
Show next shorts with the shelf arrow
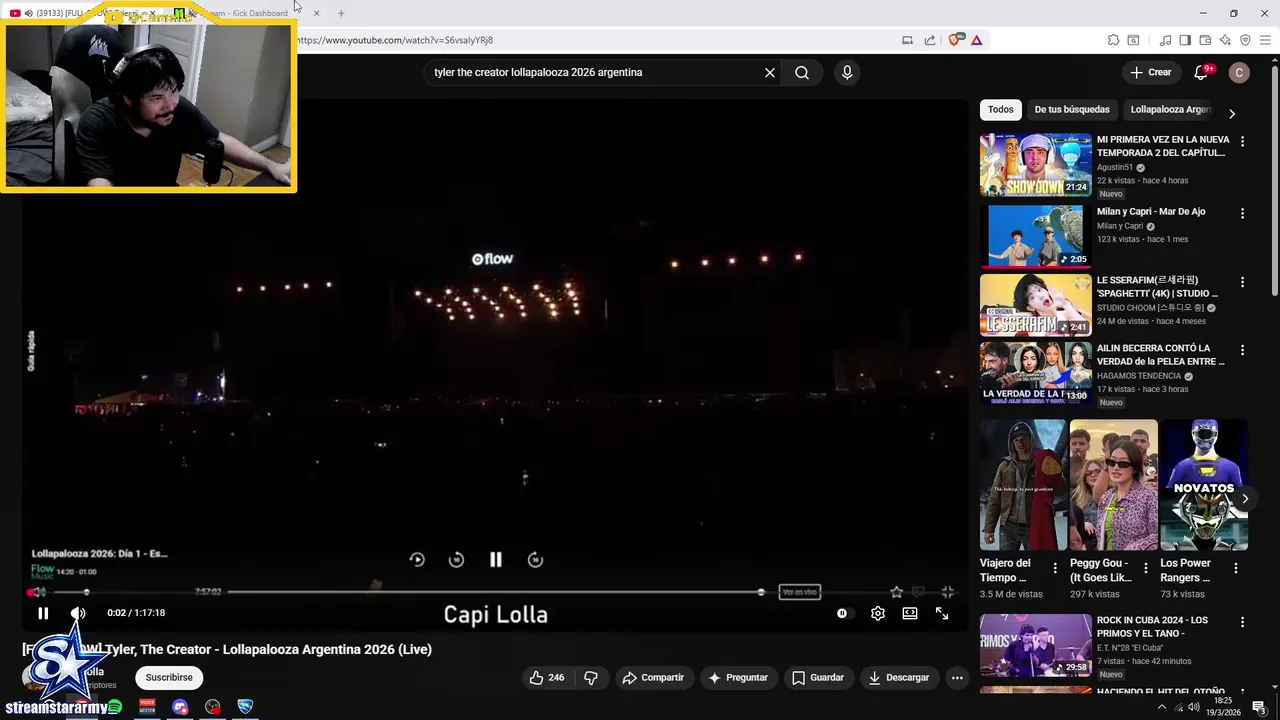[1245, 498]
